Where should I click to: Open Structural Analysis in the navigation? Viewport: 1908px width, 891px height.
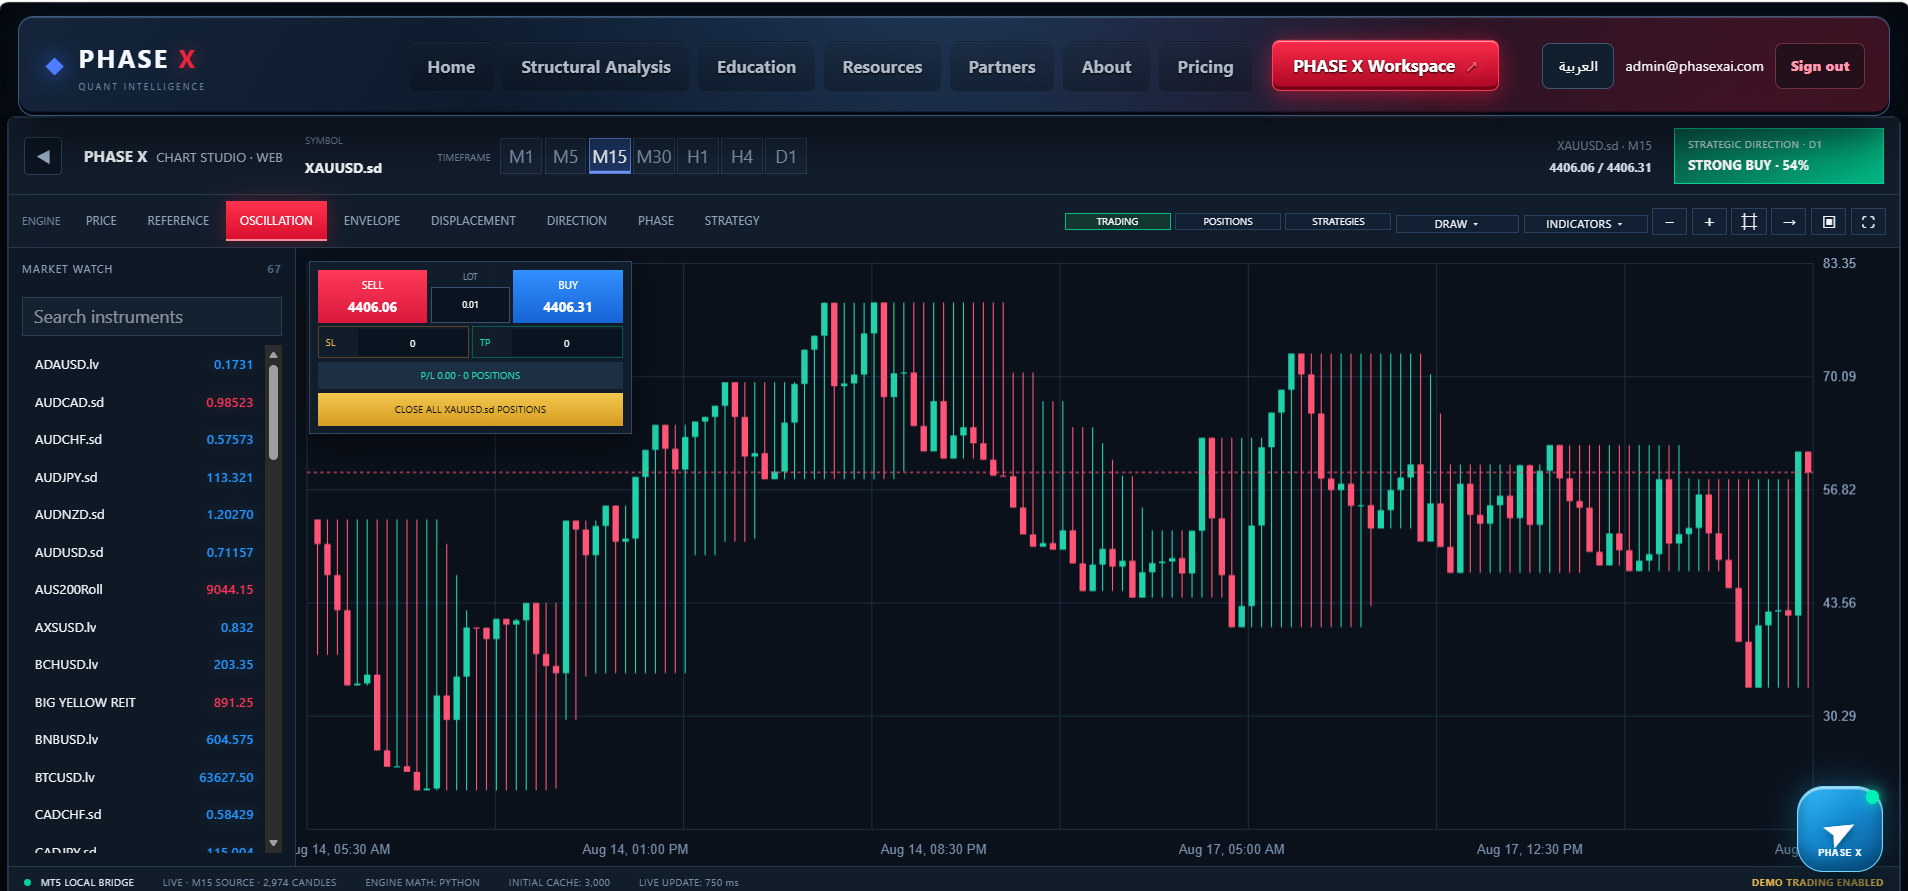pos(596,67)
